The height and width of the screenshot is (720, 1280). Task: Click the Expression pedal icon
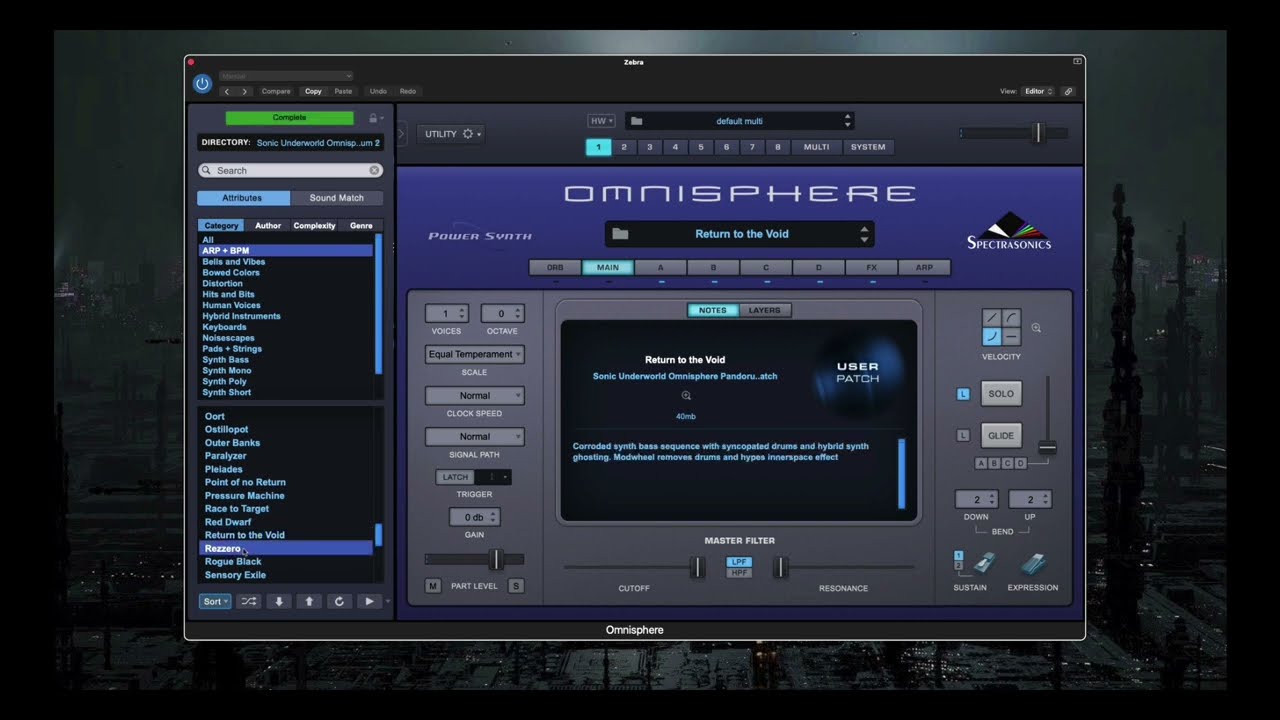[x=1033, y=563]
